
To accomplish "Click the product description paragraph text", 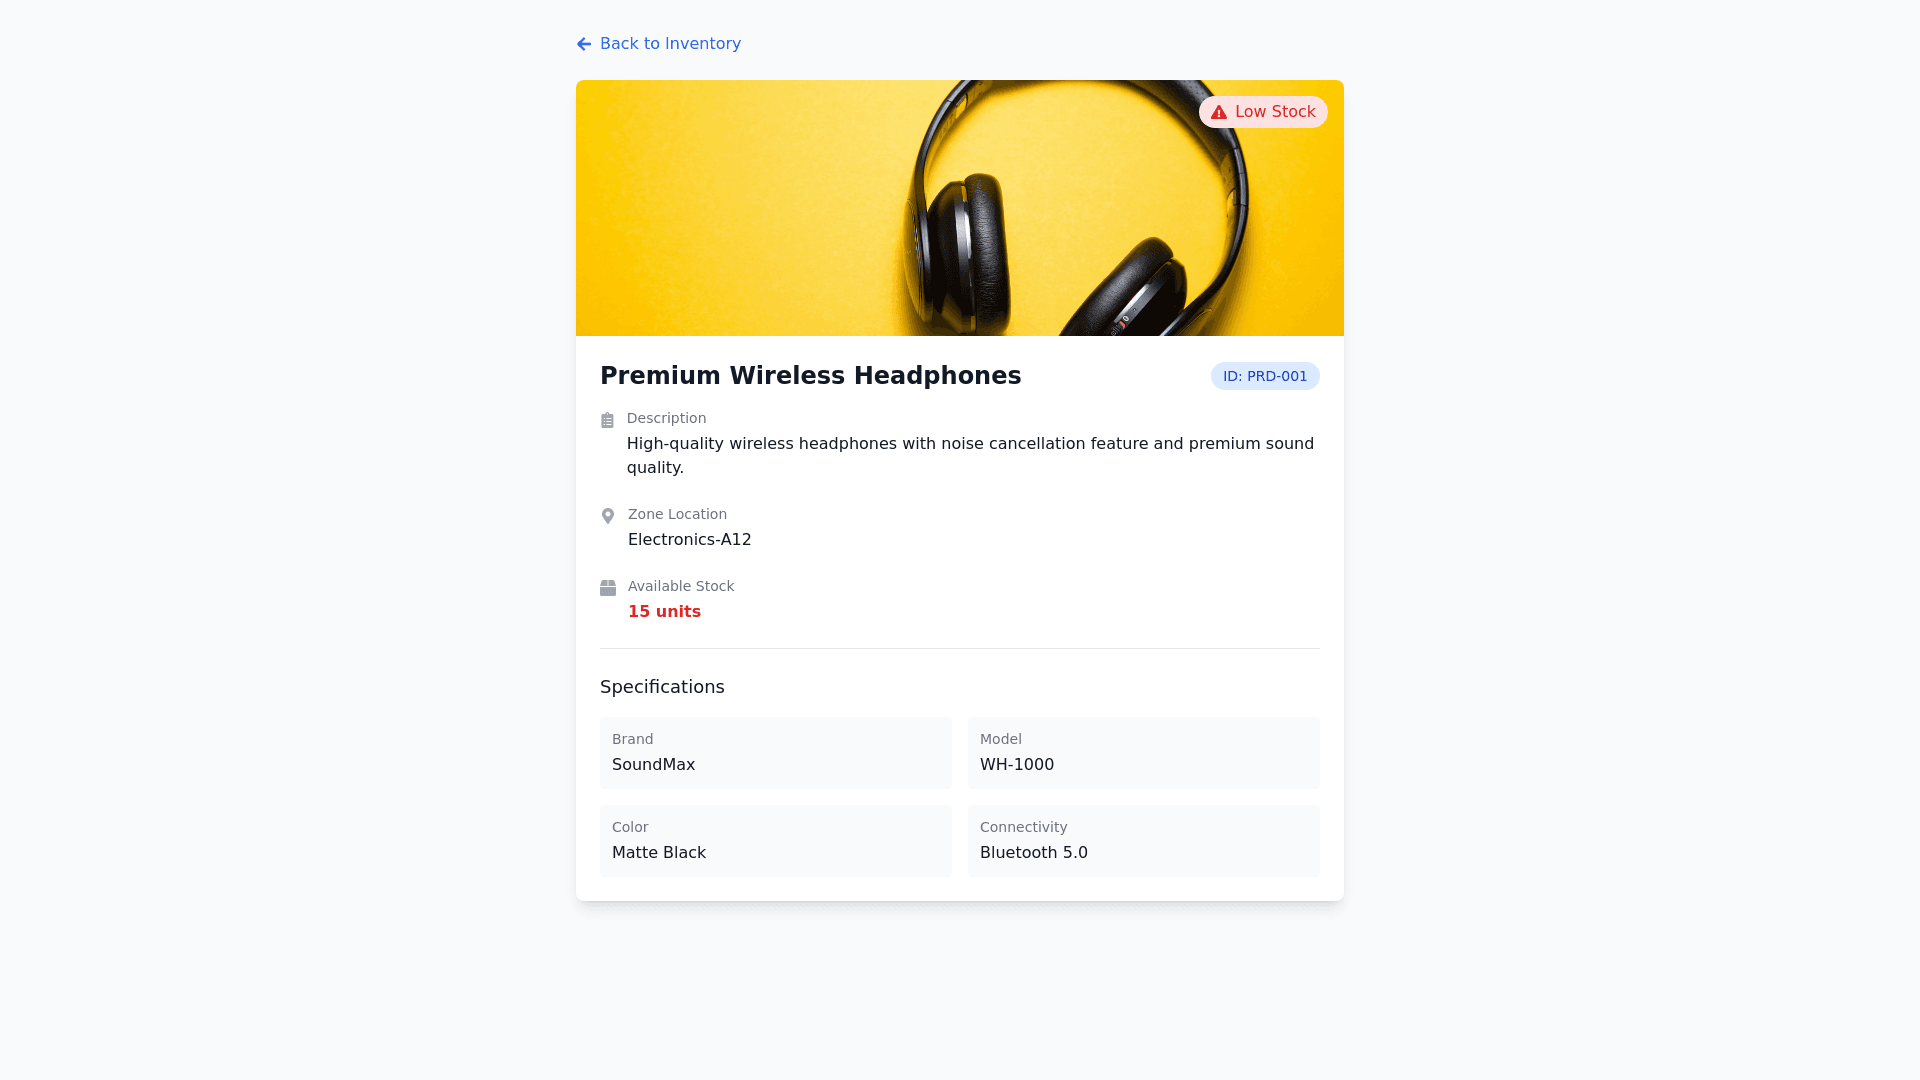I will point(970,455).
